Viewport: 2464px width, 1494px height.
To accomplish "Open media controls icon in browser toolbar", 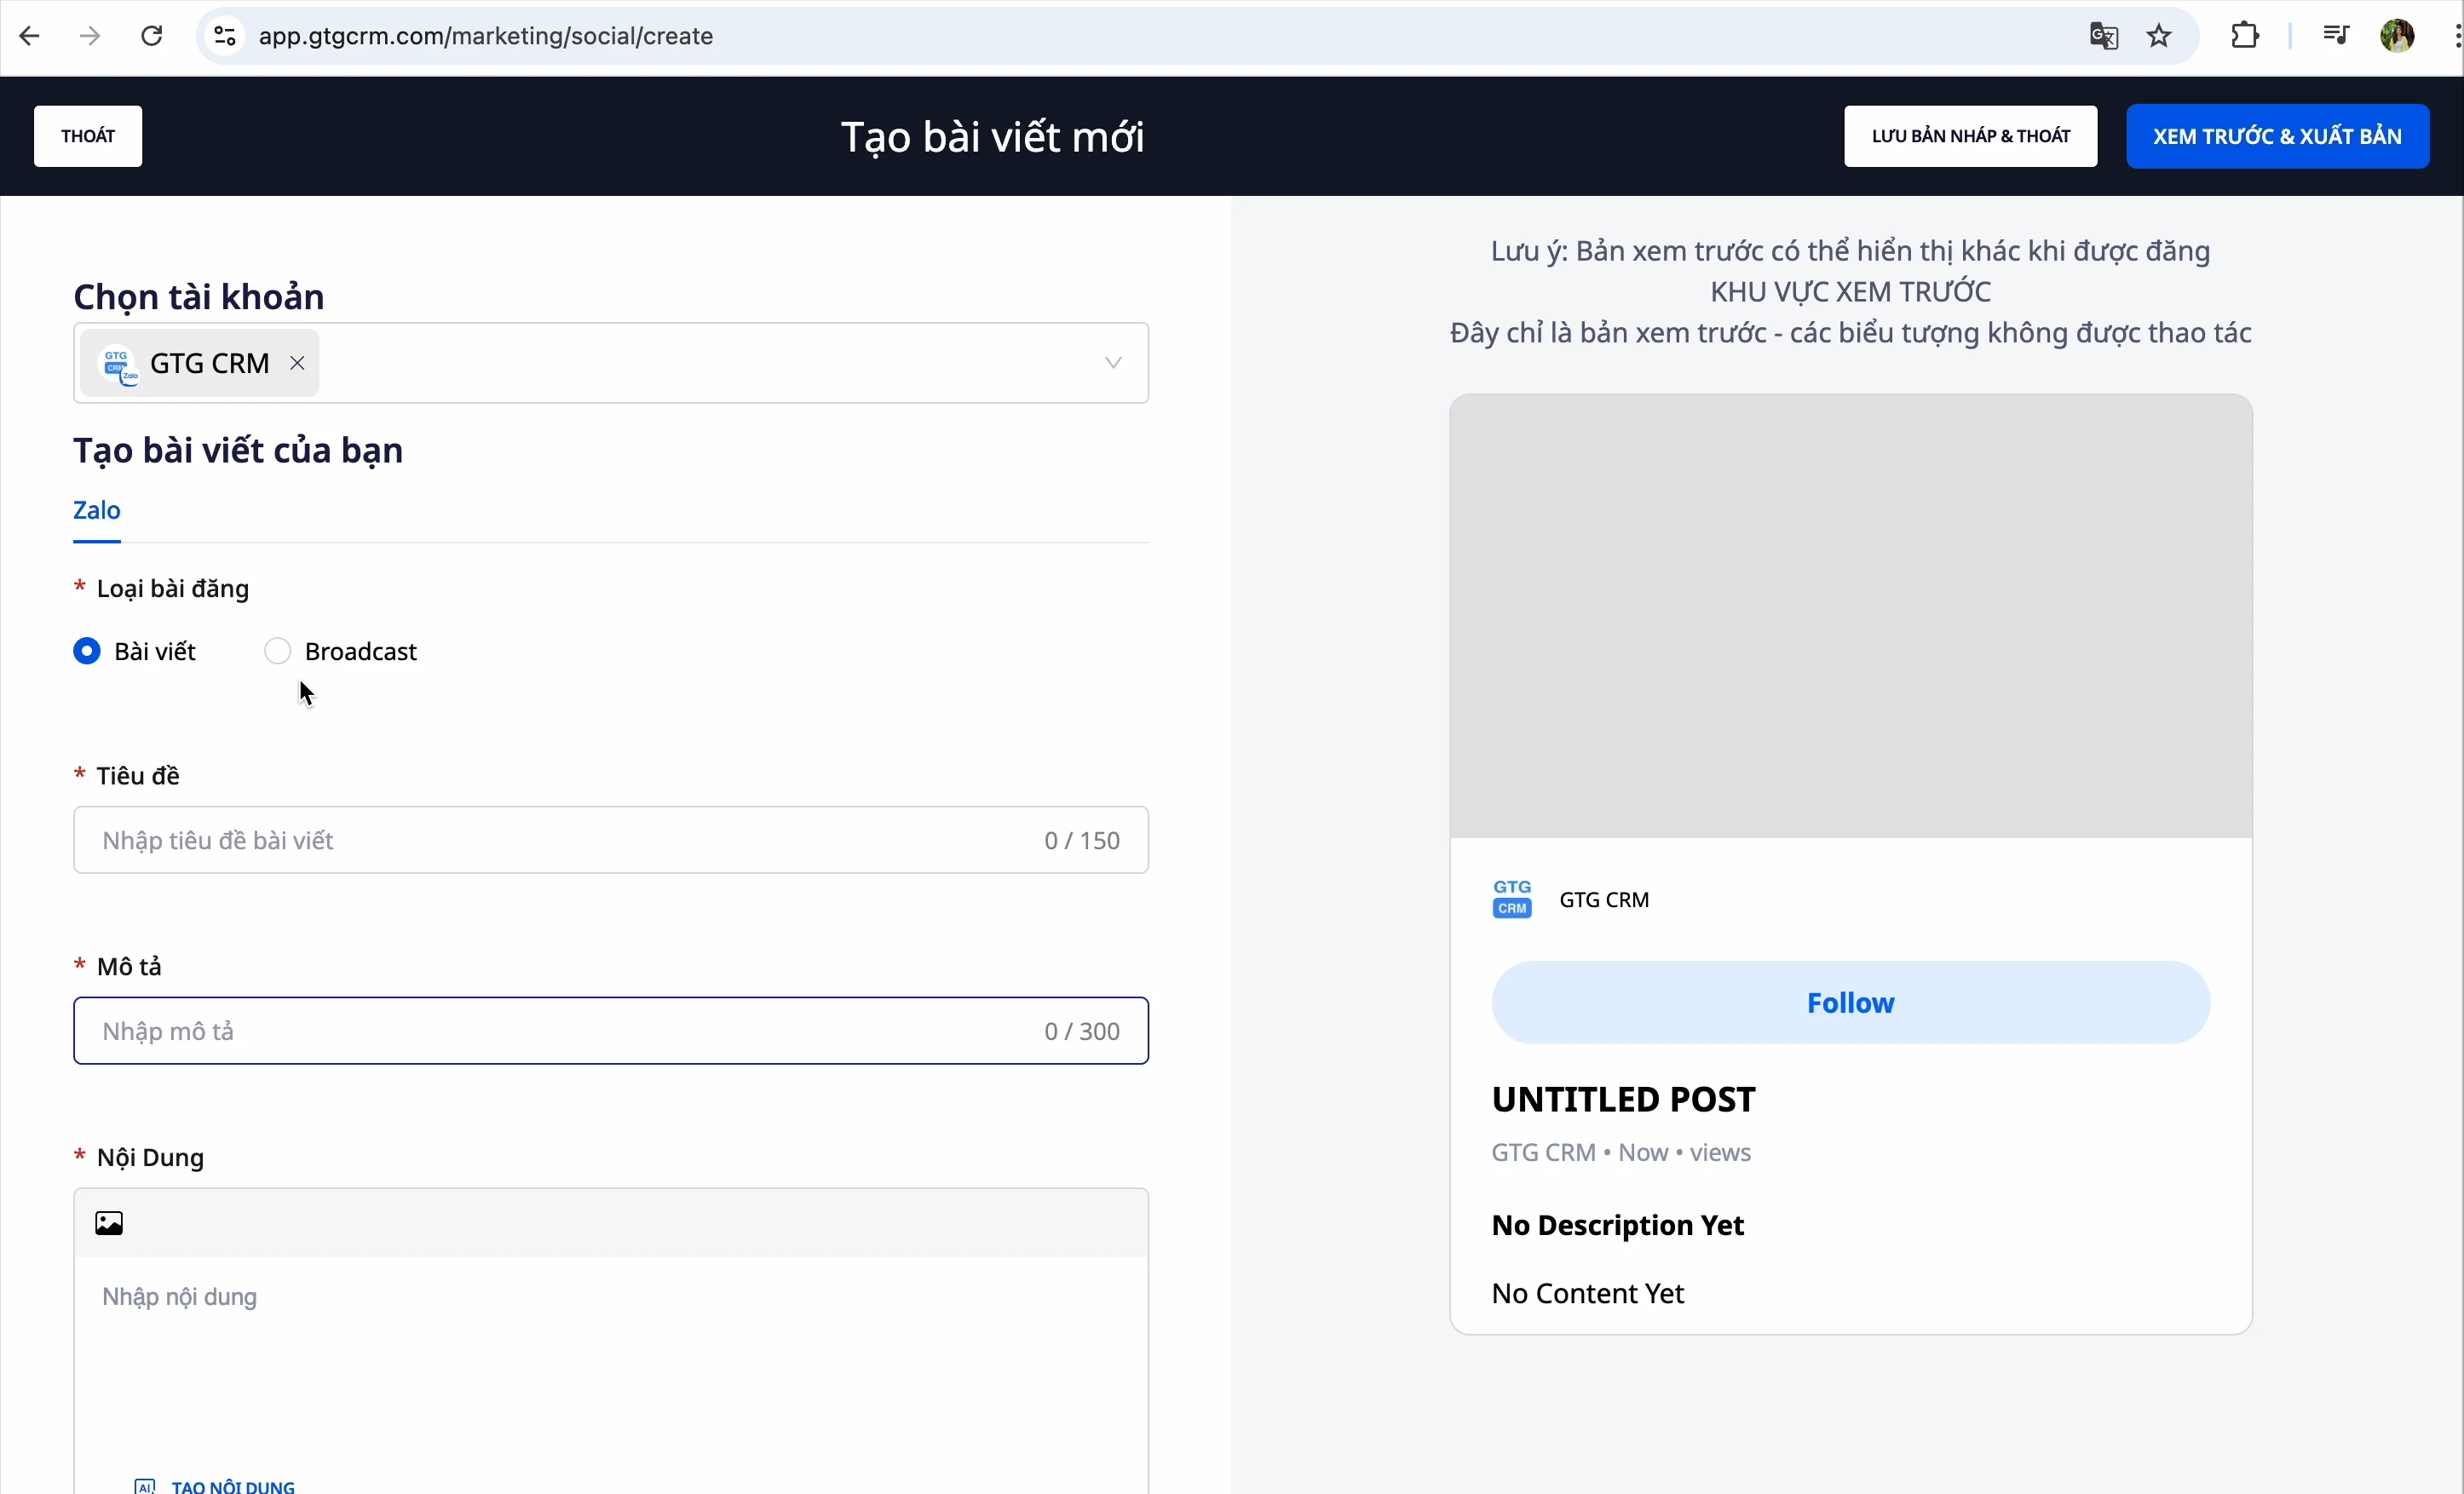I will point(2335,37).
